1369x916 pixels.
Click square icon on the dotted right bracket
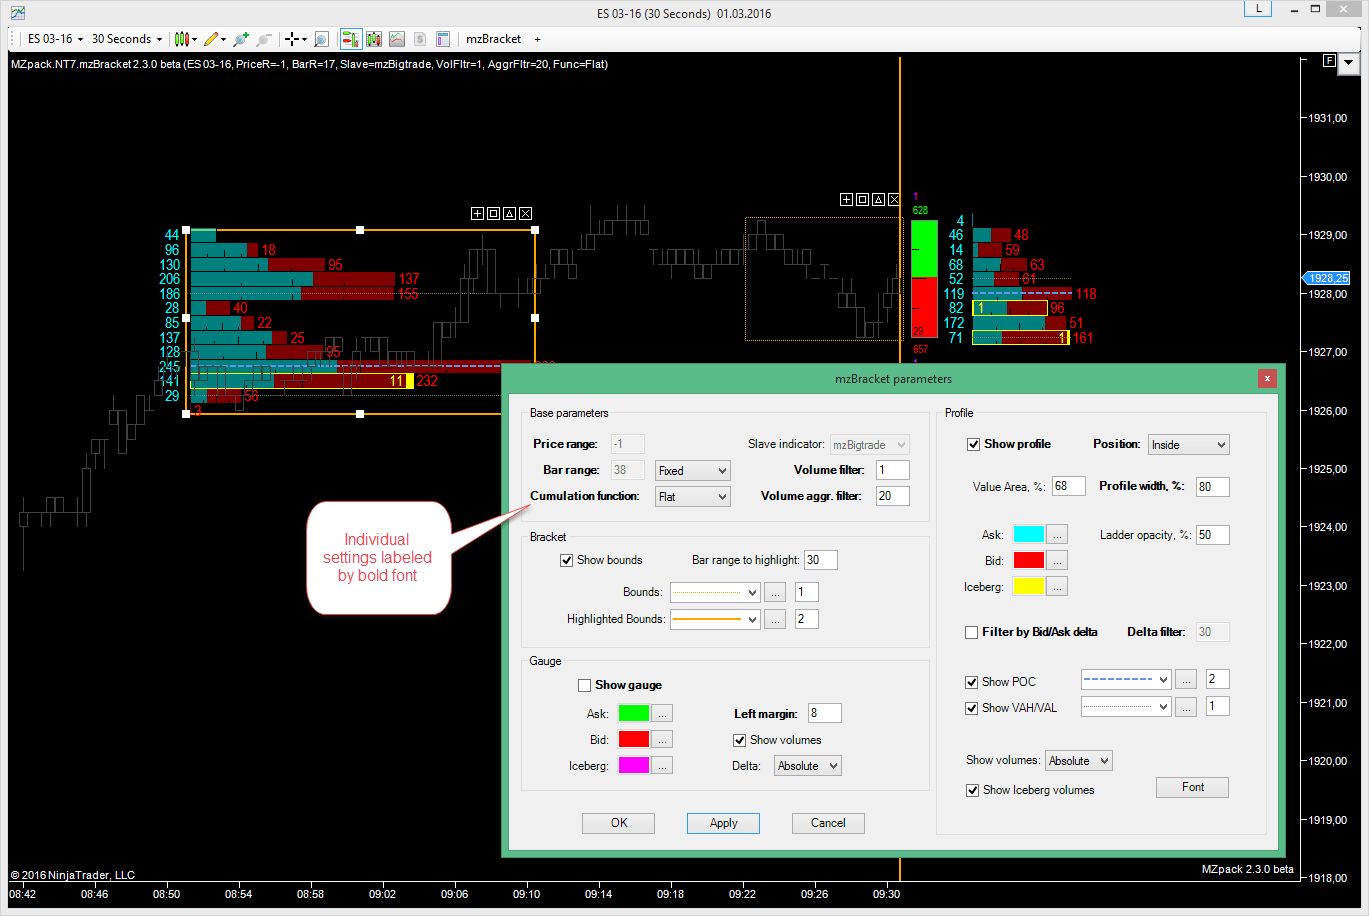[x=862, y=199]
